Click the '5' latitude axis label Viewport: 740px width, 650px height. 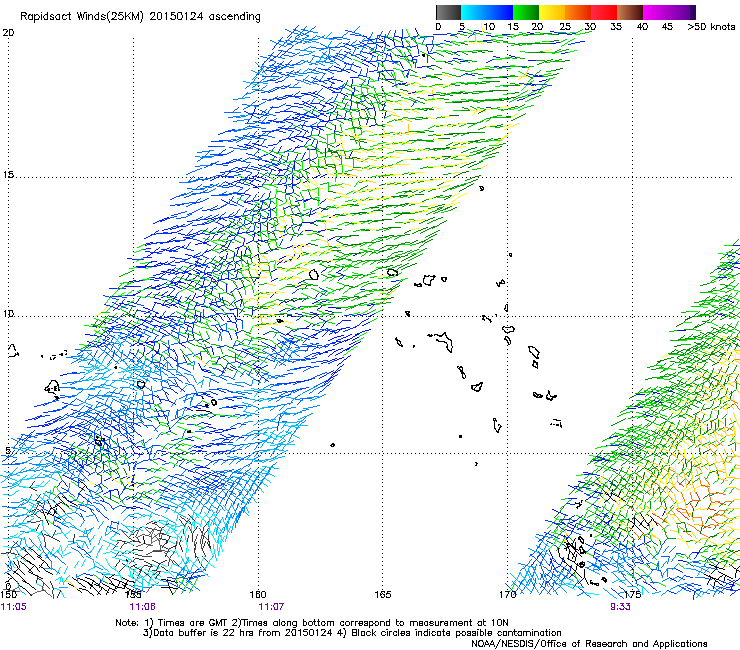click(x=8, y=451)
